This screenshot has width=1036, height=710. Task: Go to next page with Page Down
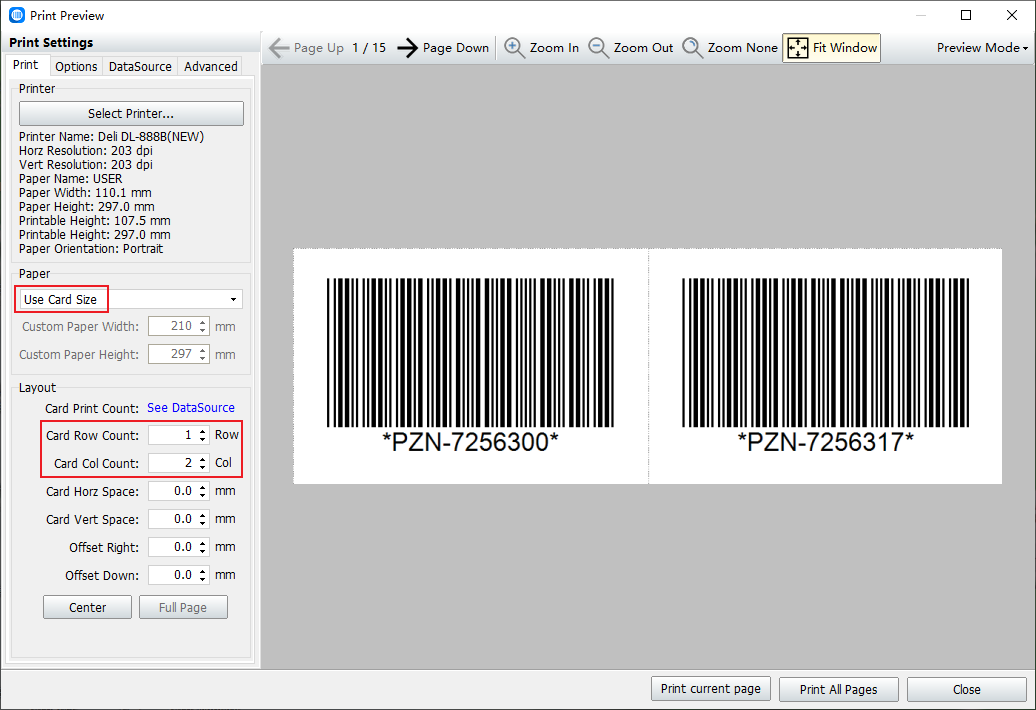[x=443, y=48]
